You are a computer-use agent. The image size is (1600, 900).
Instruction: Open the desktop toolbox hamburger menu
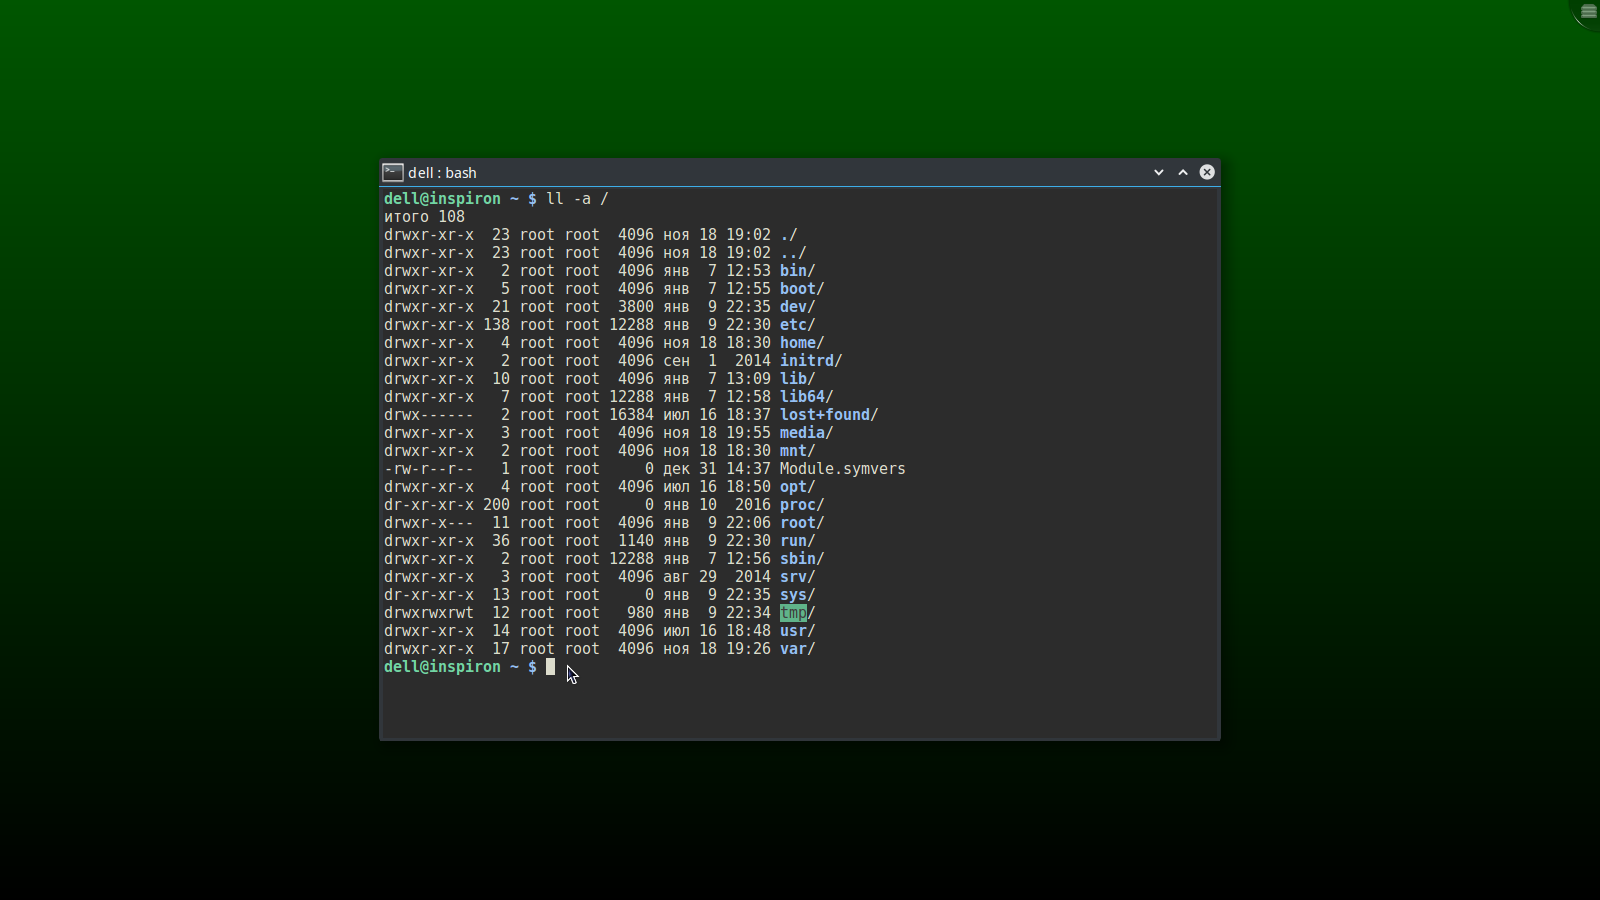point(1588,12)
